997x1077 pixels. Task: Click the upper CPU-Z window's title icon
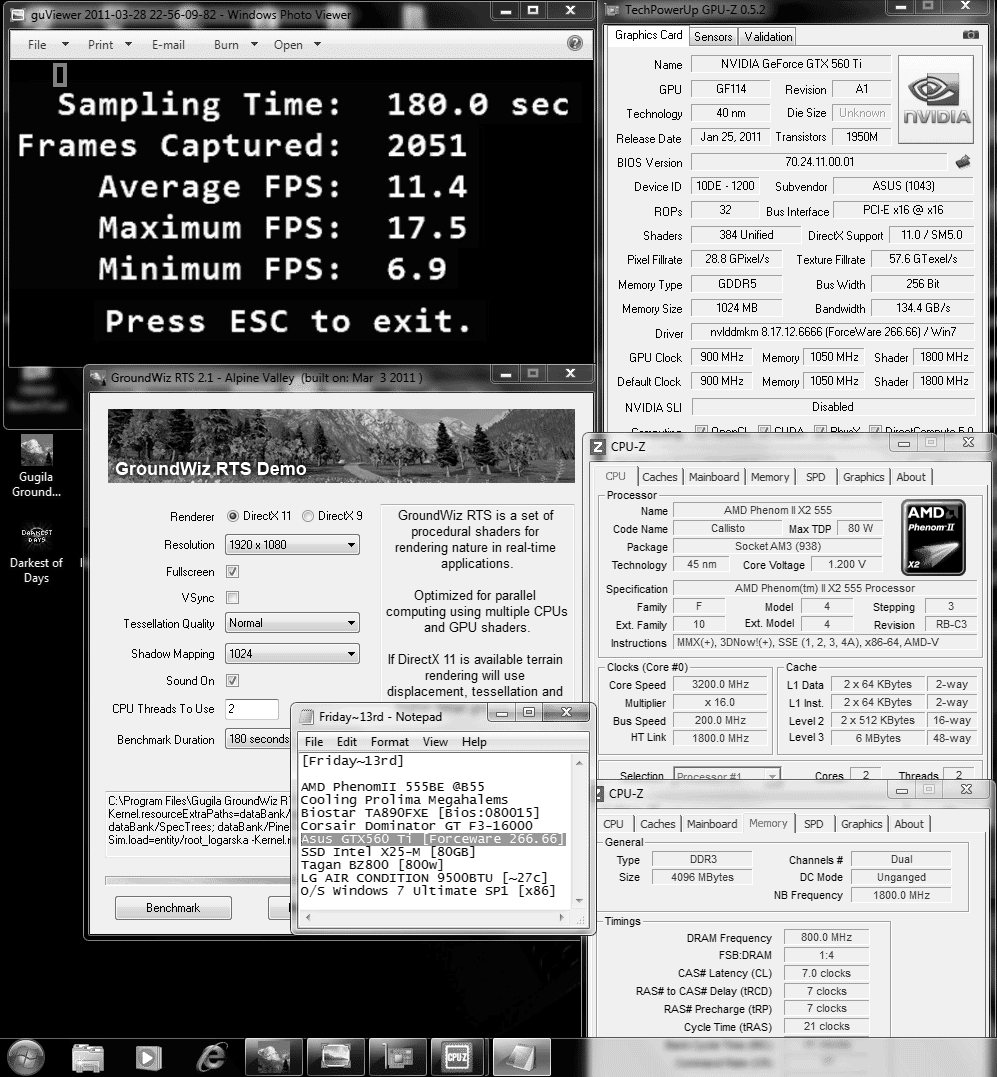pyautogui.click(x=598, y=447)
